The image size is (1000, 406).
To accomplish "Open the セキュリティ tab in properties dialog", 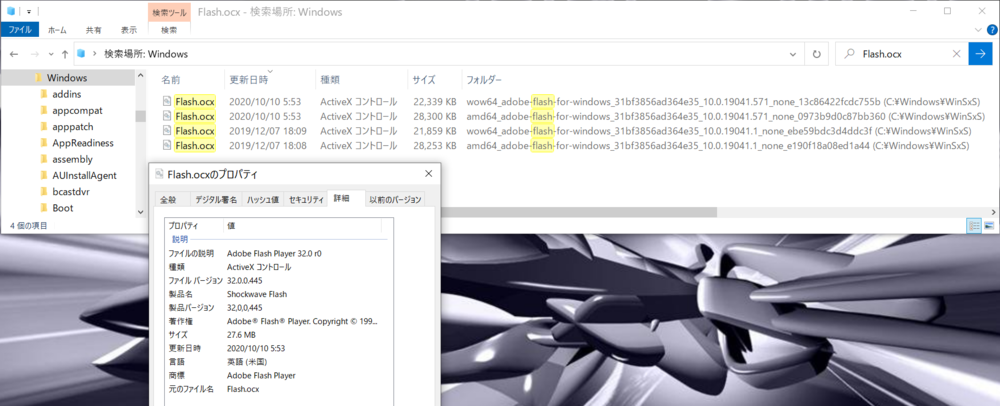I will point(305,199).
